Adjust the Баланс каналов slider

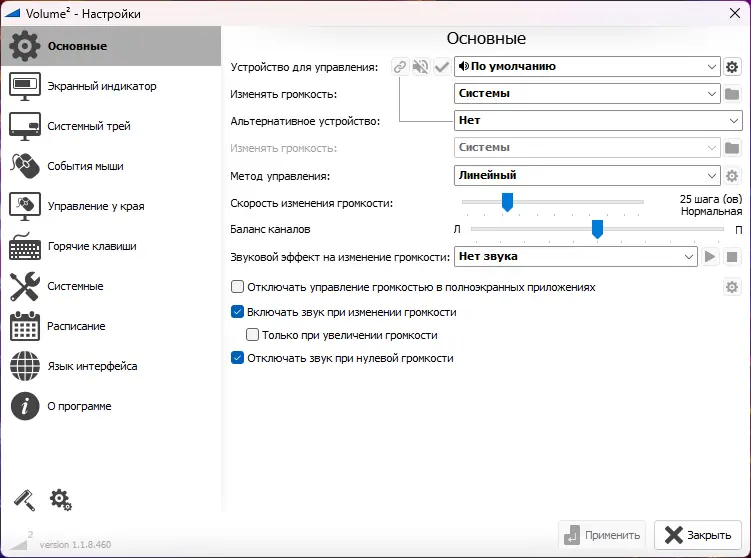pyautogui.click(x=597, y=230)
